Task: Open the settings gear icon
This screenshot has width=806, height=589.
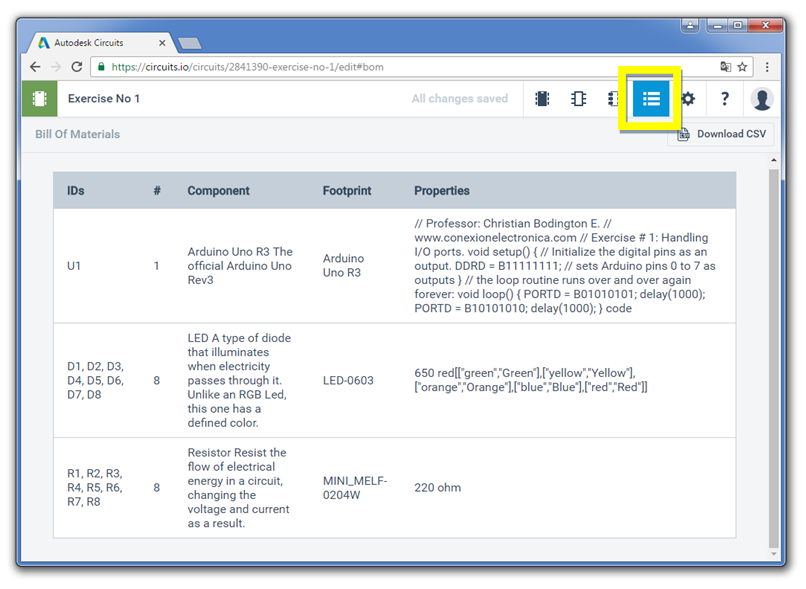Action: click(x=688, y=98)
